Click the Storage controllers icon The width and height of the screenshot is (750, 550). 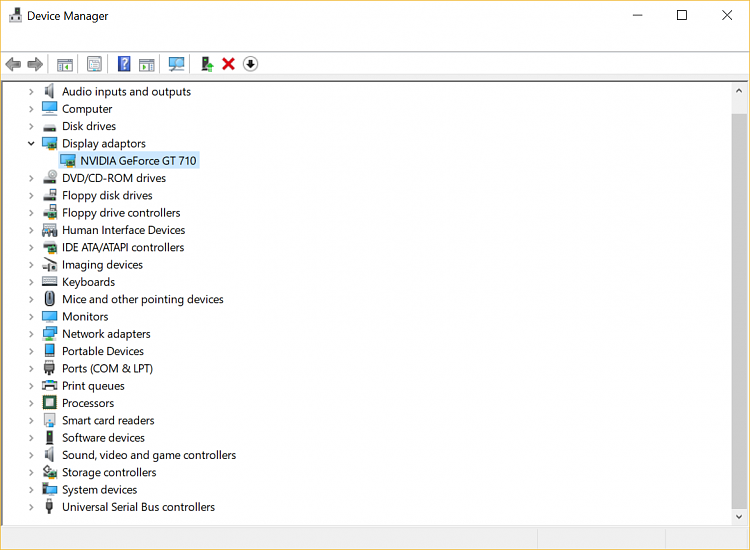[50, 472]
